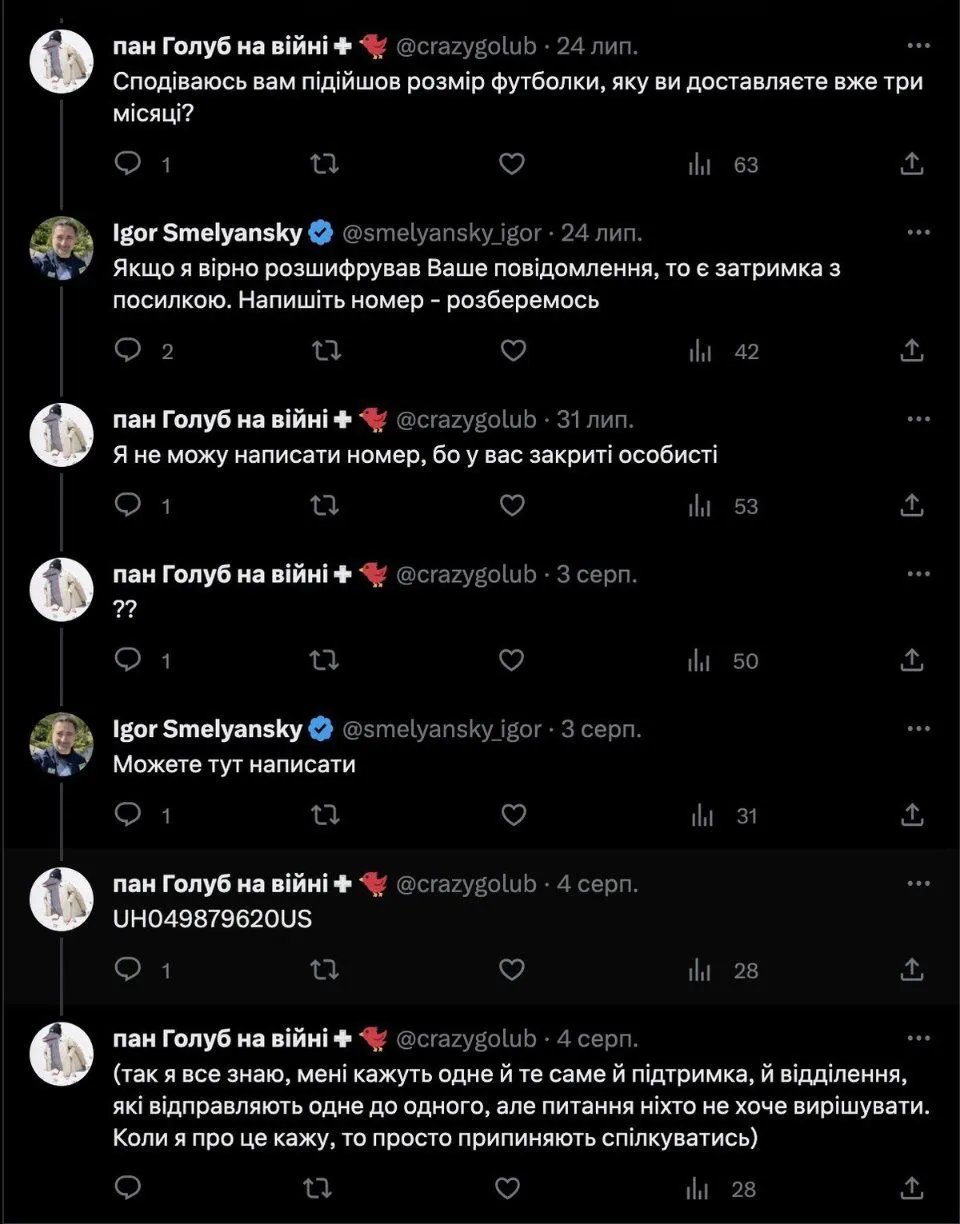
Task: Like the UH049879620US tracking number tweet
Action: [x=512, y=970]
